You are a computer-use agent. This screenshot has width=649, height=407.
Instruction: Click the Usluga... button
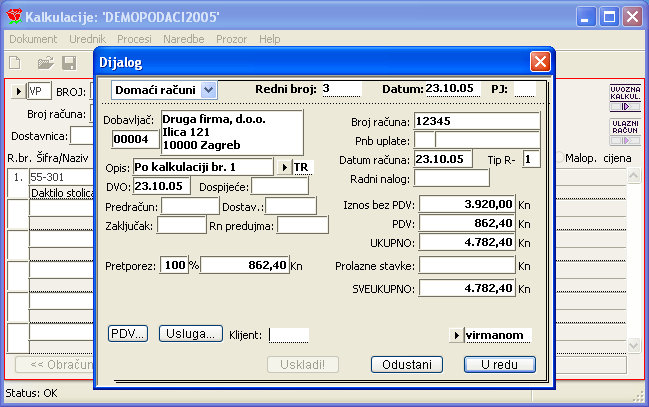pos(191,334)
